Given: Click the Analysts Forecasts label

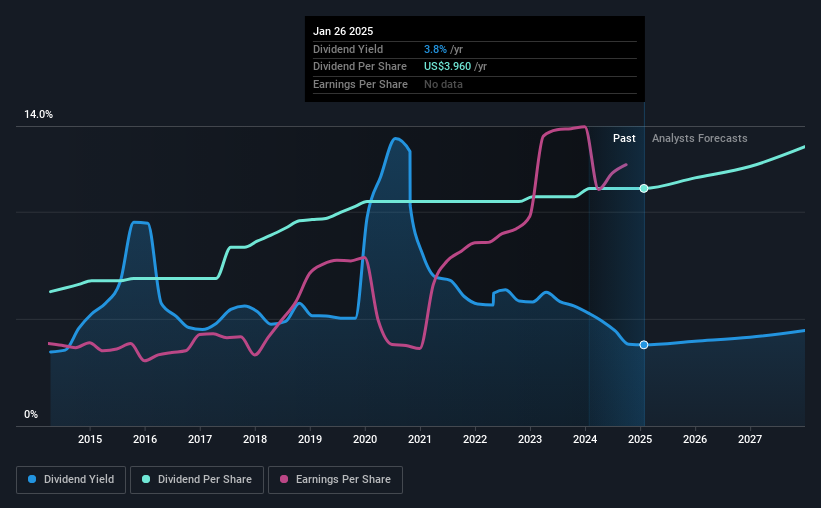Looking at the screenshot, I should point(700,138).
